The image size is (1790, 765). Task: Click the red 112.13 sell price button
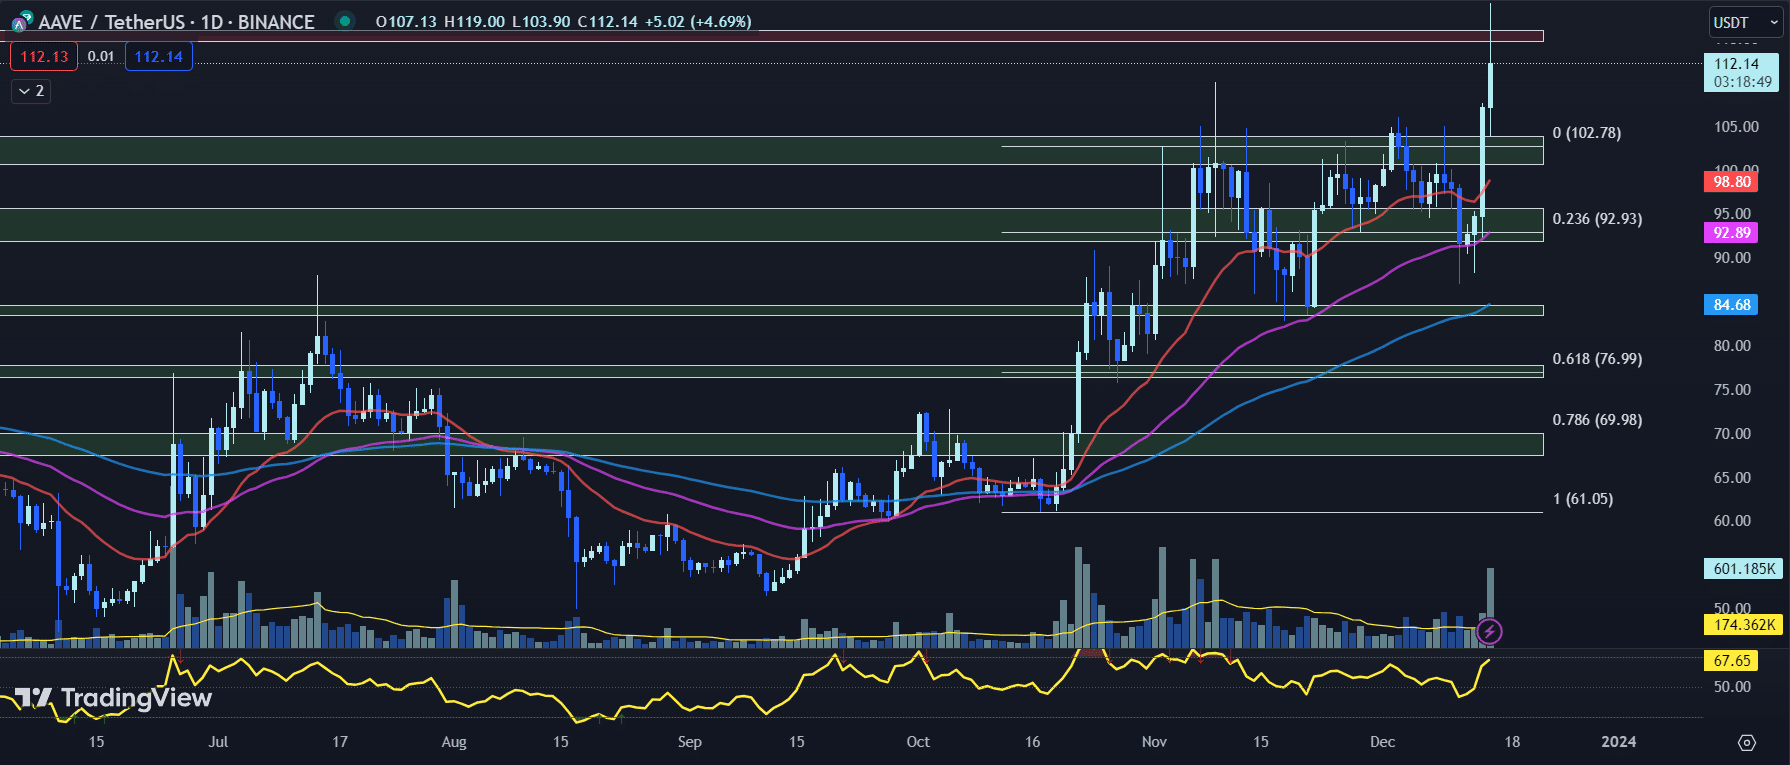coord(44,56)
